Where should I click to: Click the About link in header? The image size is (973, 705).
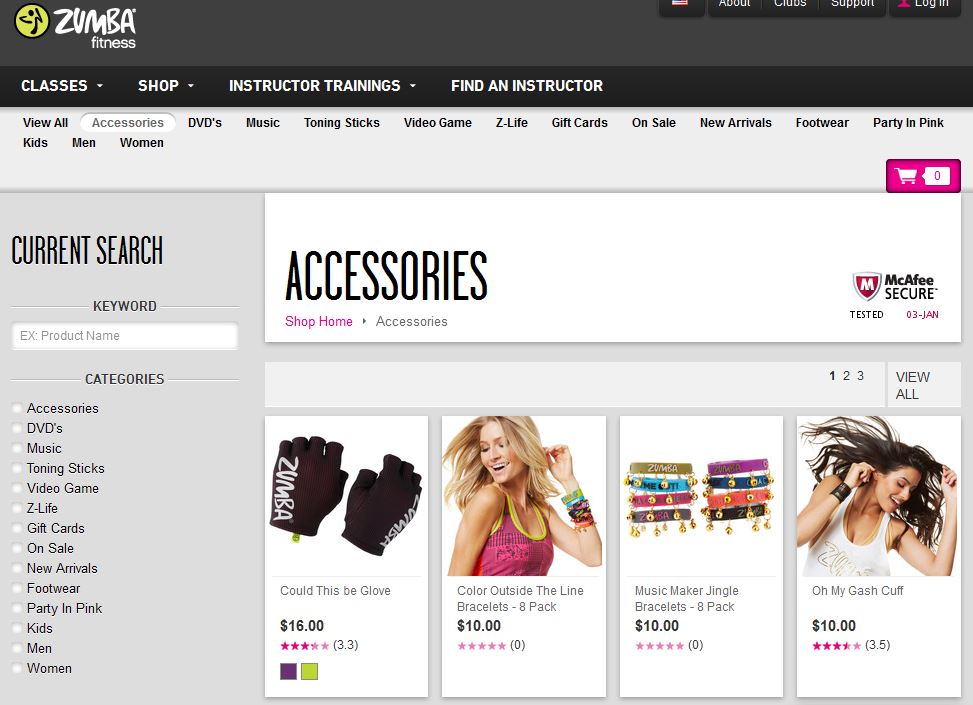(x=734, y=3)
